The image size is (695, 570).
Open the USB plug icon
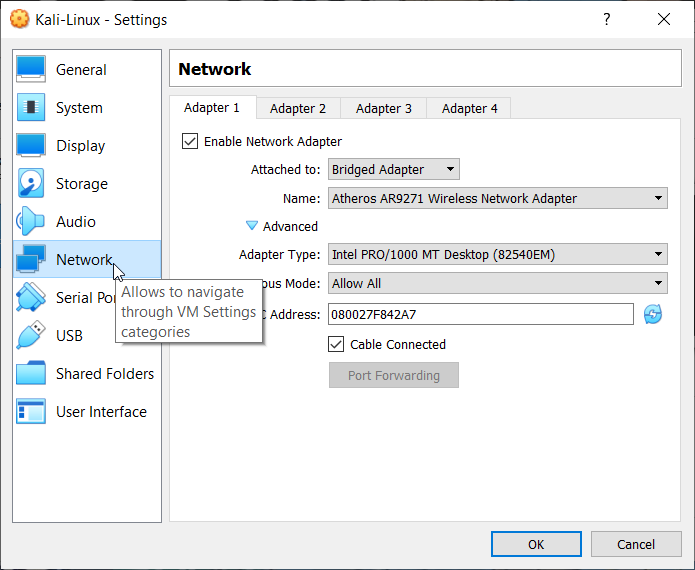(31, 335)
